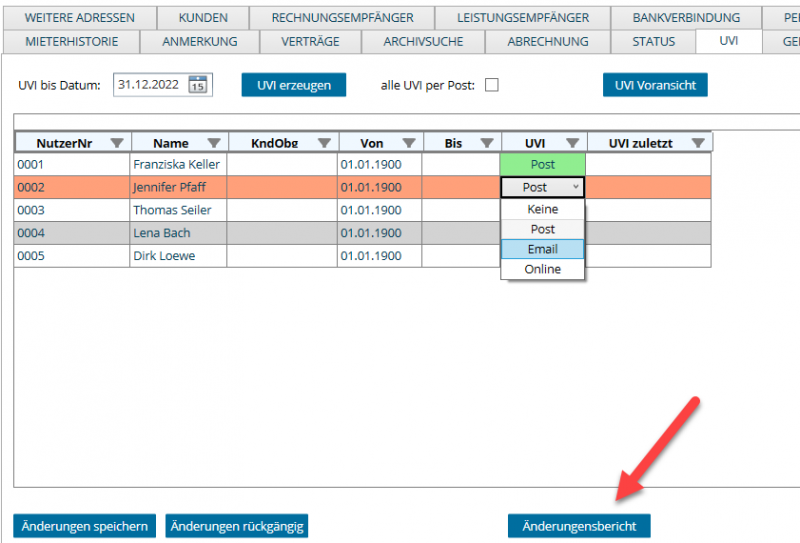This screenshot has height=543, width=800.
Task: Click NutzerNr cell 0003
Action: click(x=72, y=210)
